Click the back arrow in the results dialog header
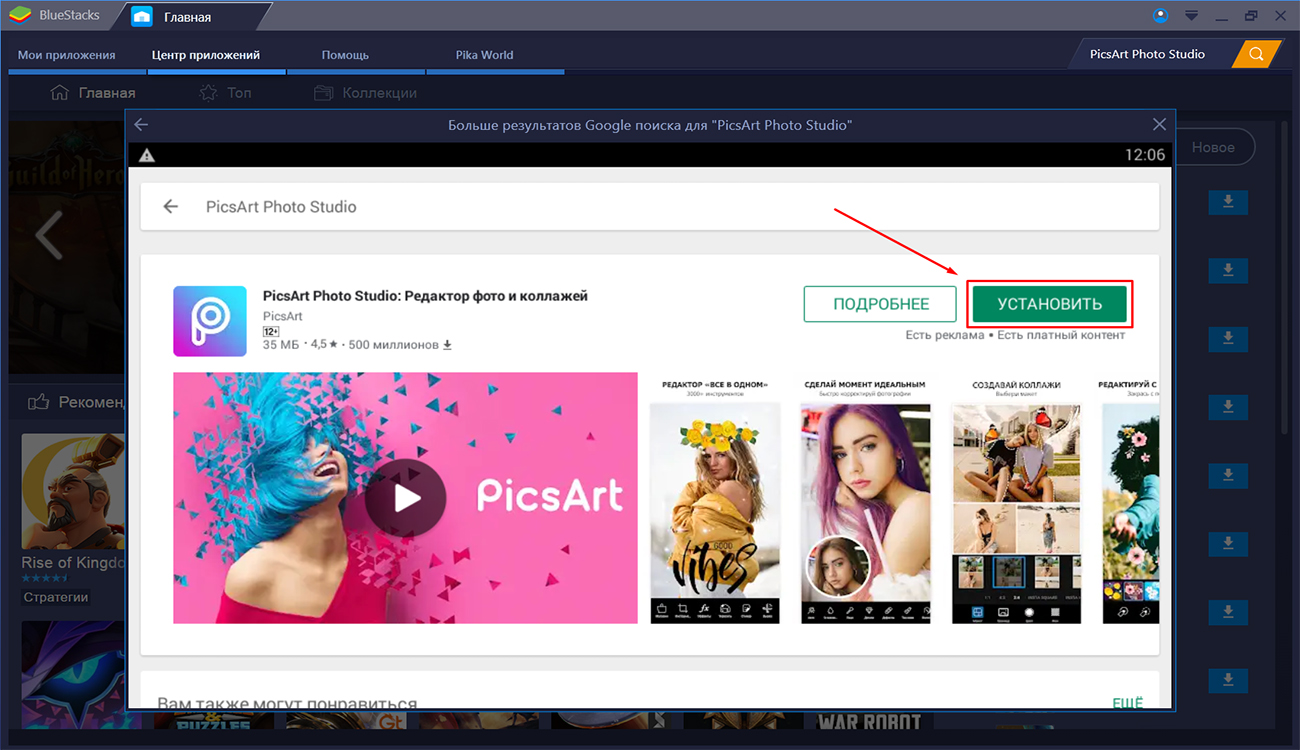 [141, 125]
